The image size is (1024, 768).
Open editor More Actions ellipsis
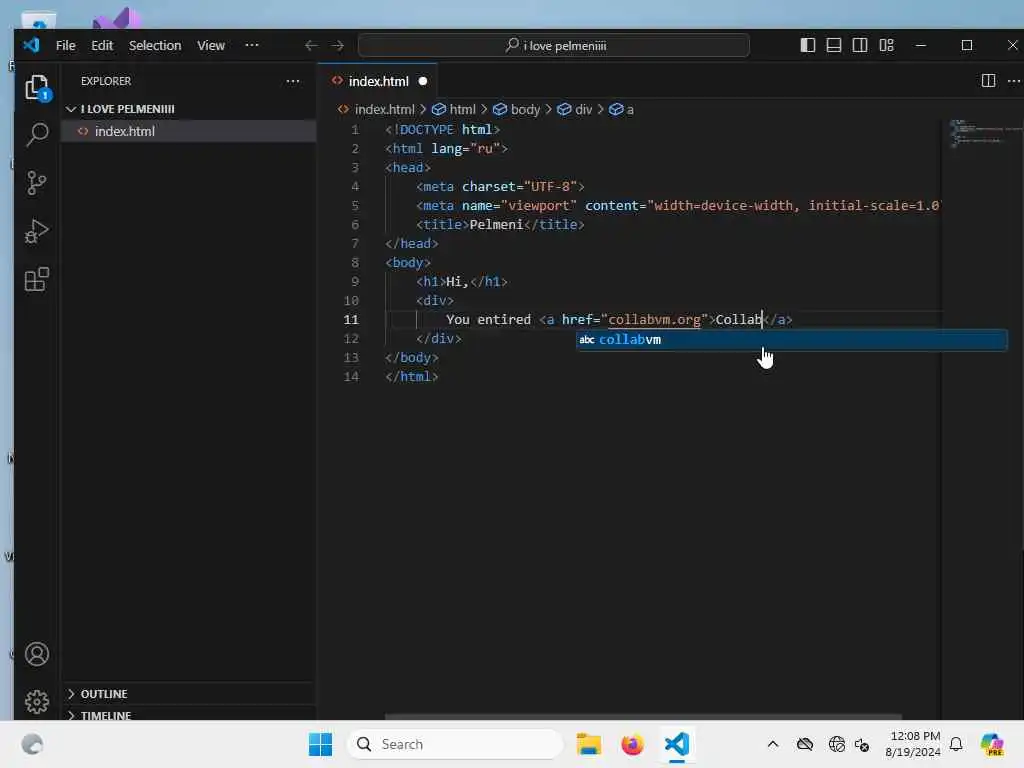tap(1014, 81)
